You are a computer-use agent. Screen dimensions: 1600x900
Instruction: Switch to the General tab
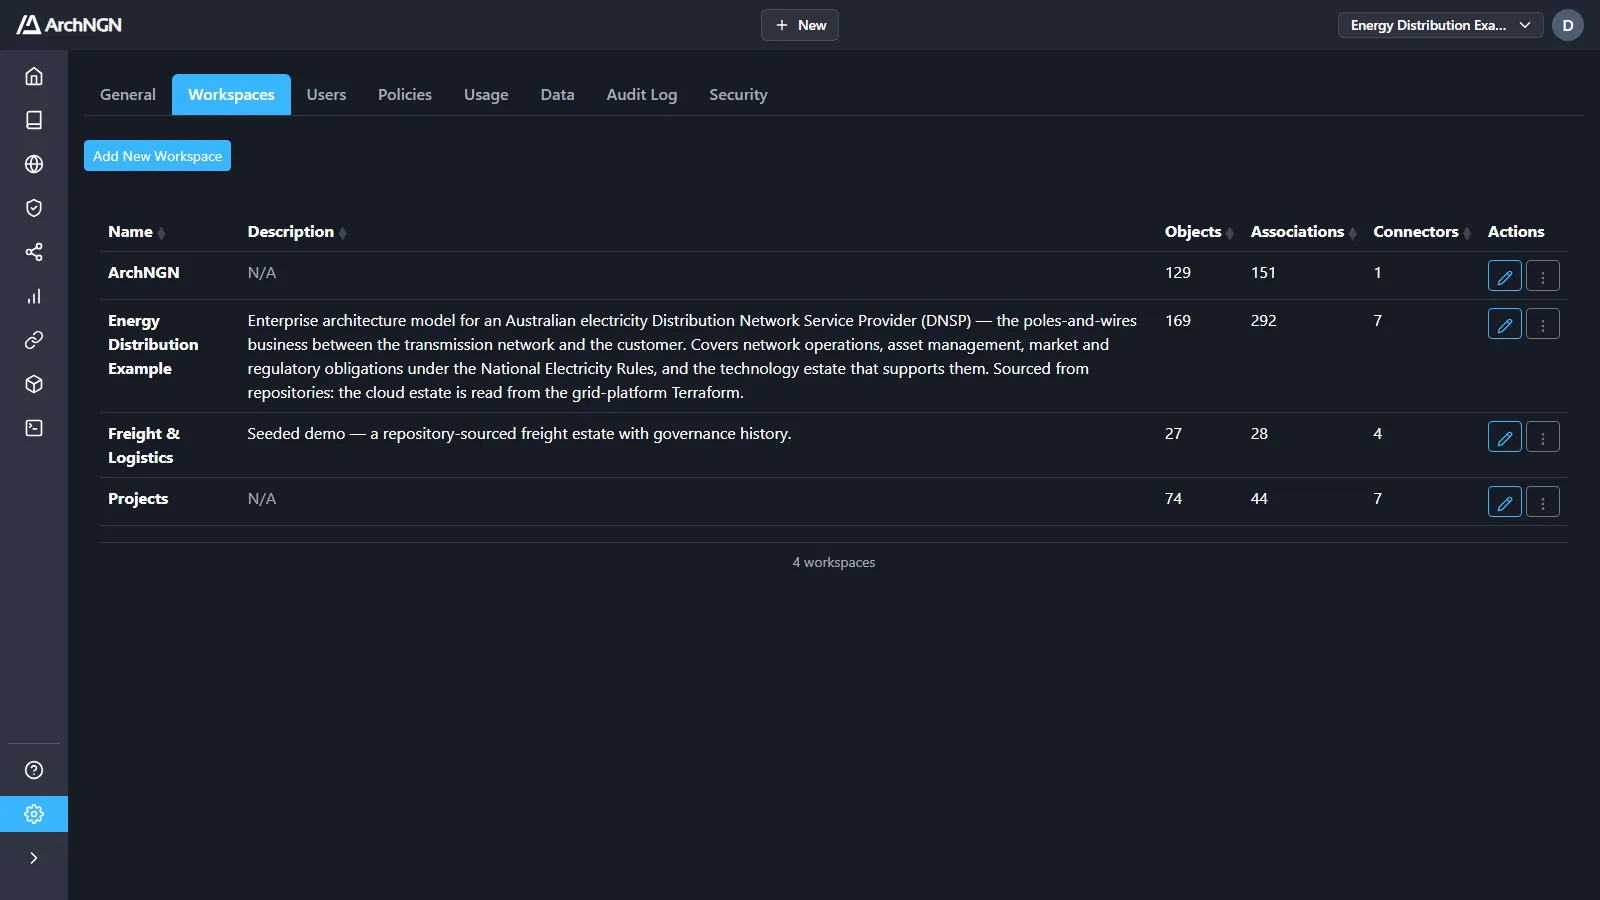point(128,95)
